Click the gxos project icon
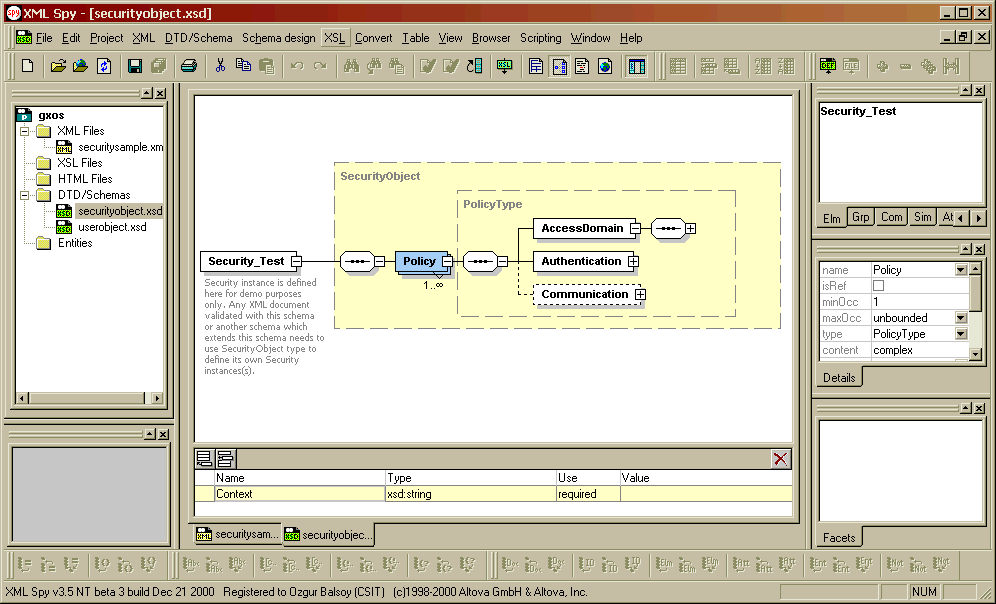This screenshot has width=996, height=604. point(24,115)
